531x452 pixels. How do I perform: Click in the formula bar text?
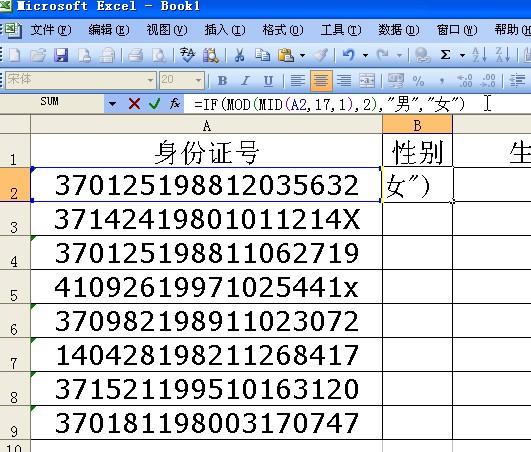click(330, 104)
